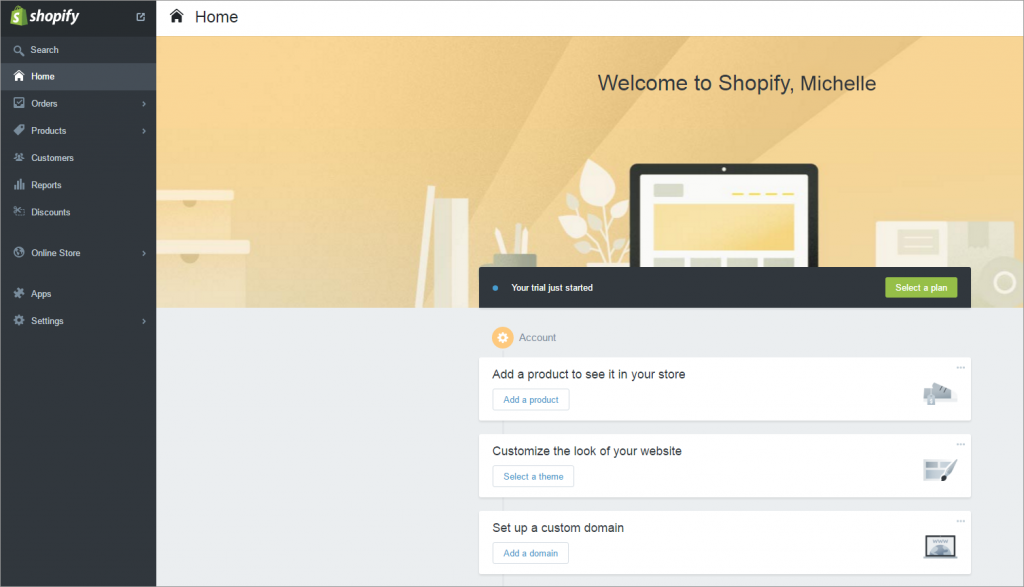Click the Products tag icon
This screenshot has width=1024, height=587.
coord(18,130)
